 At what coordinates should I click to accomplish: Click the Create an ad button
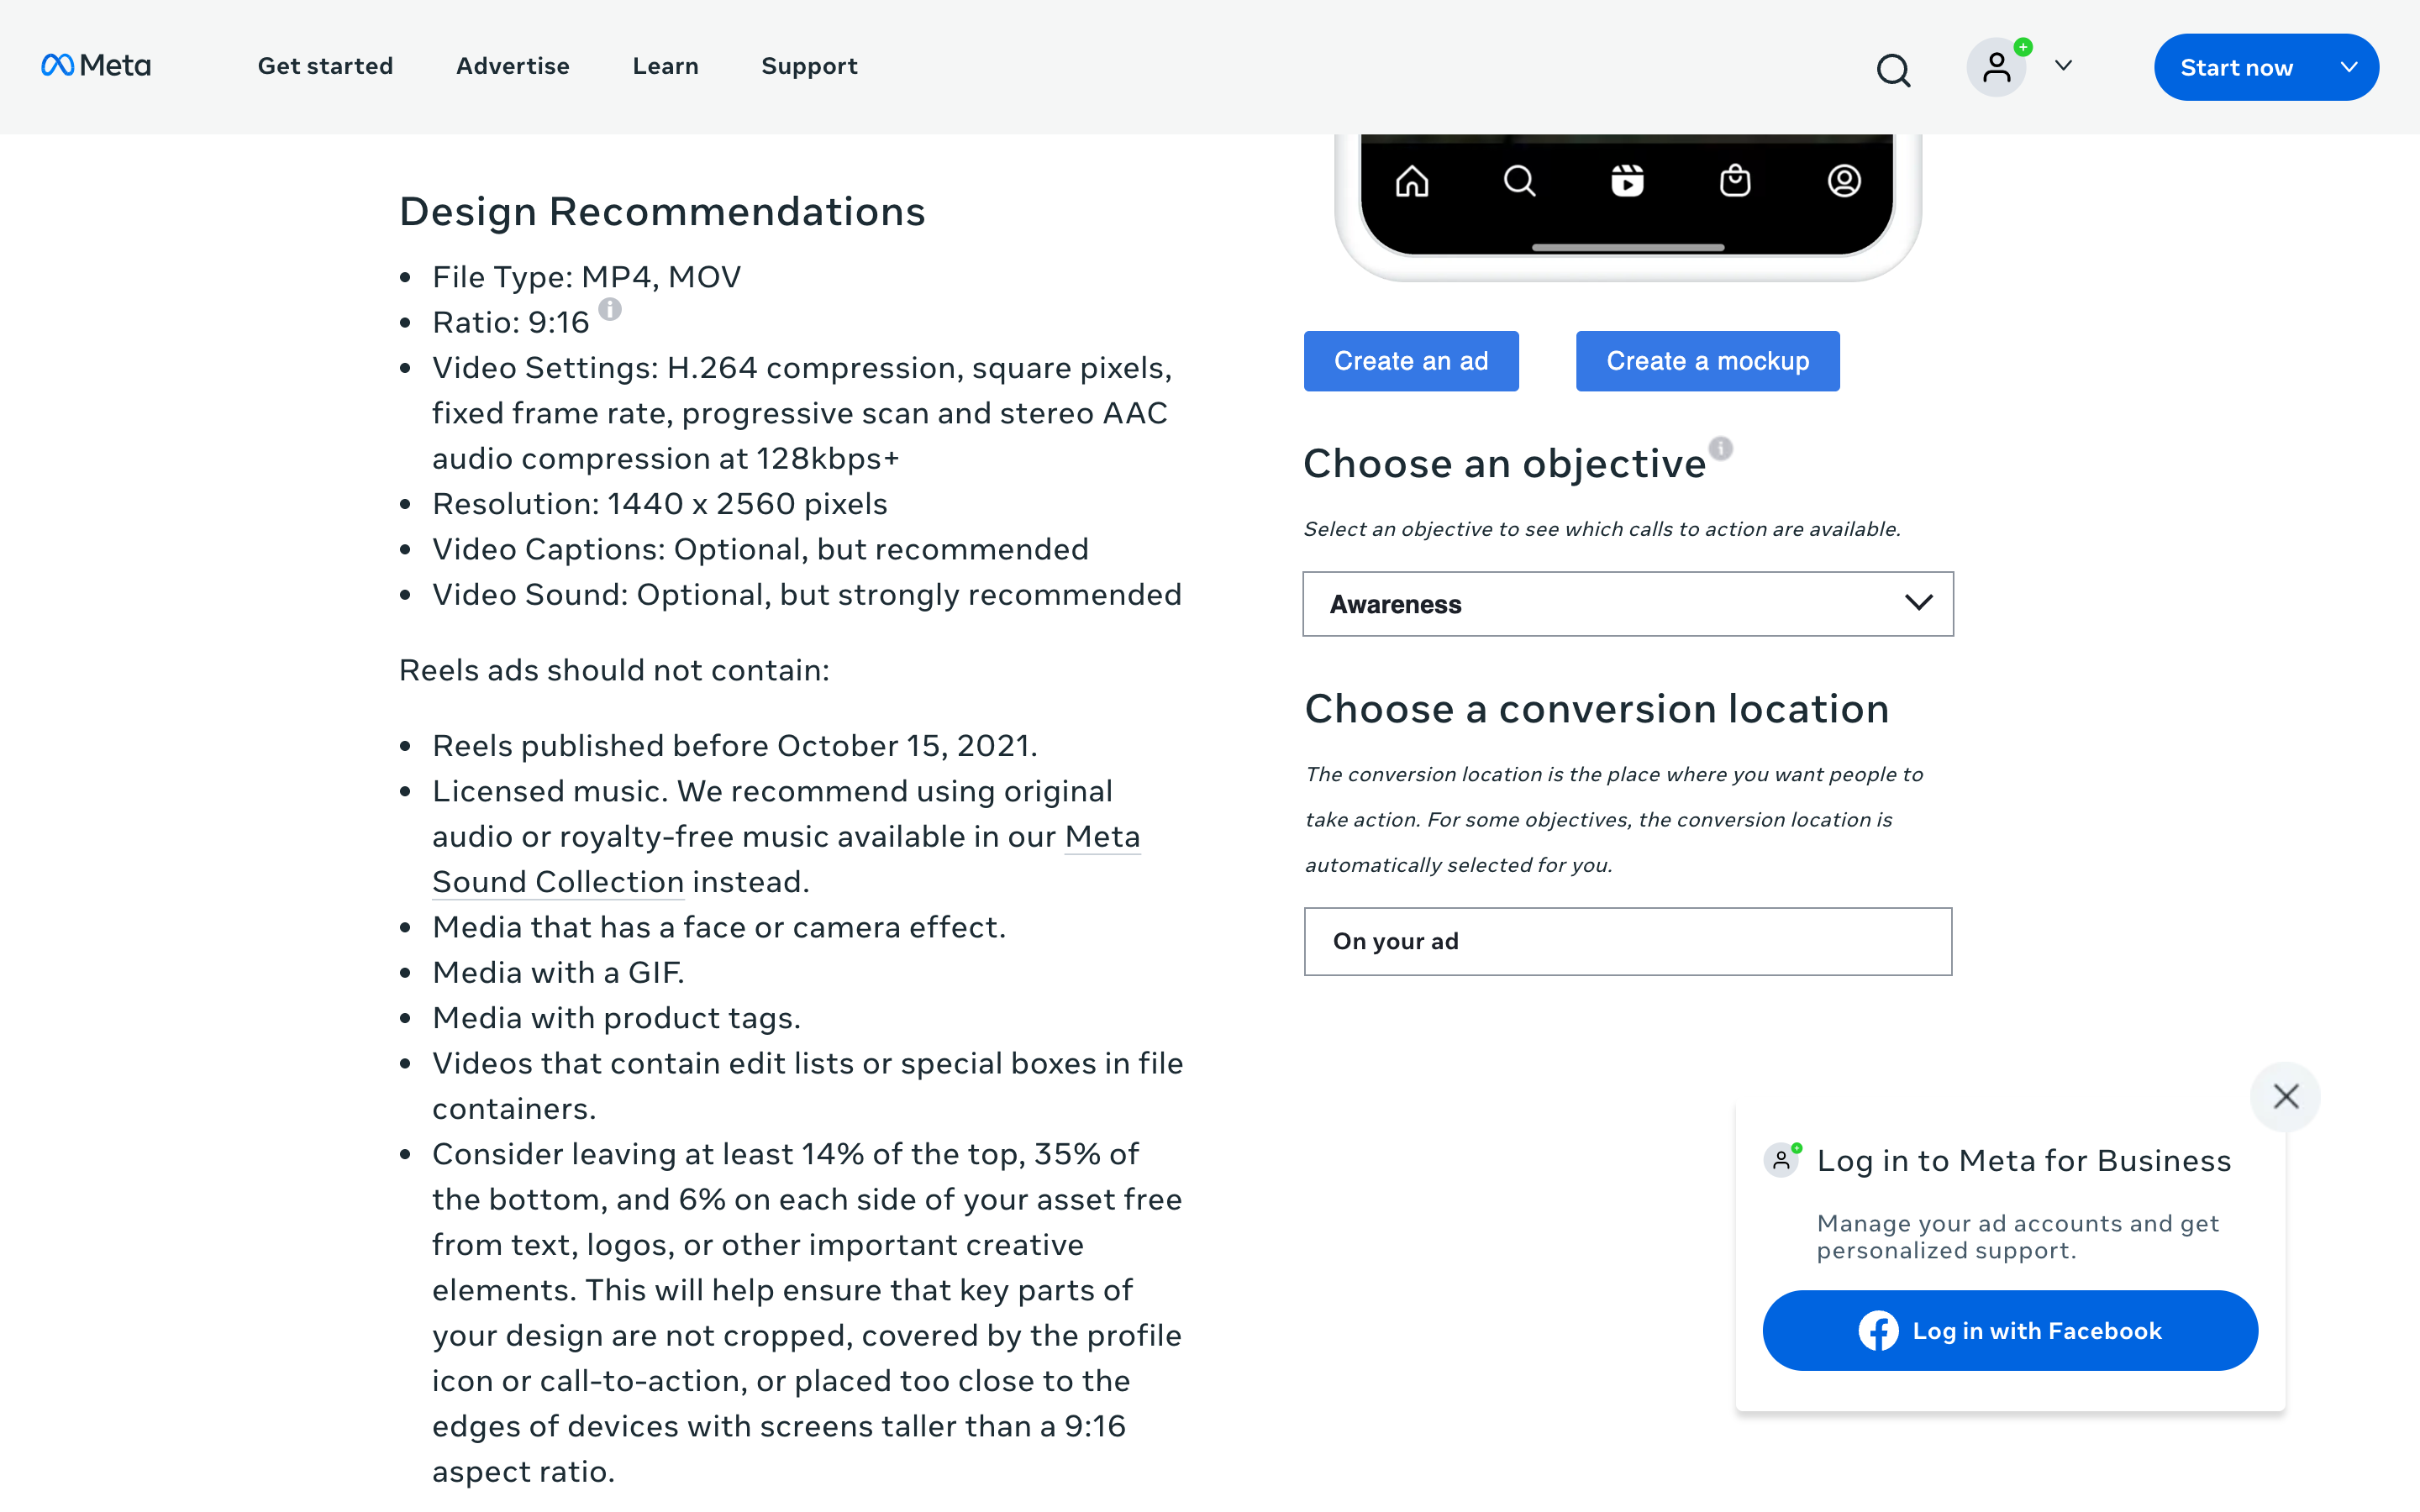click(1411, 361)
